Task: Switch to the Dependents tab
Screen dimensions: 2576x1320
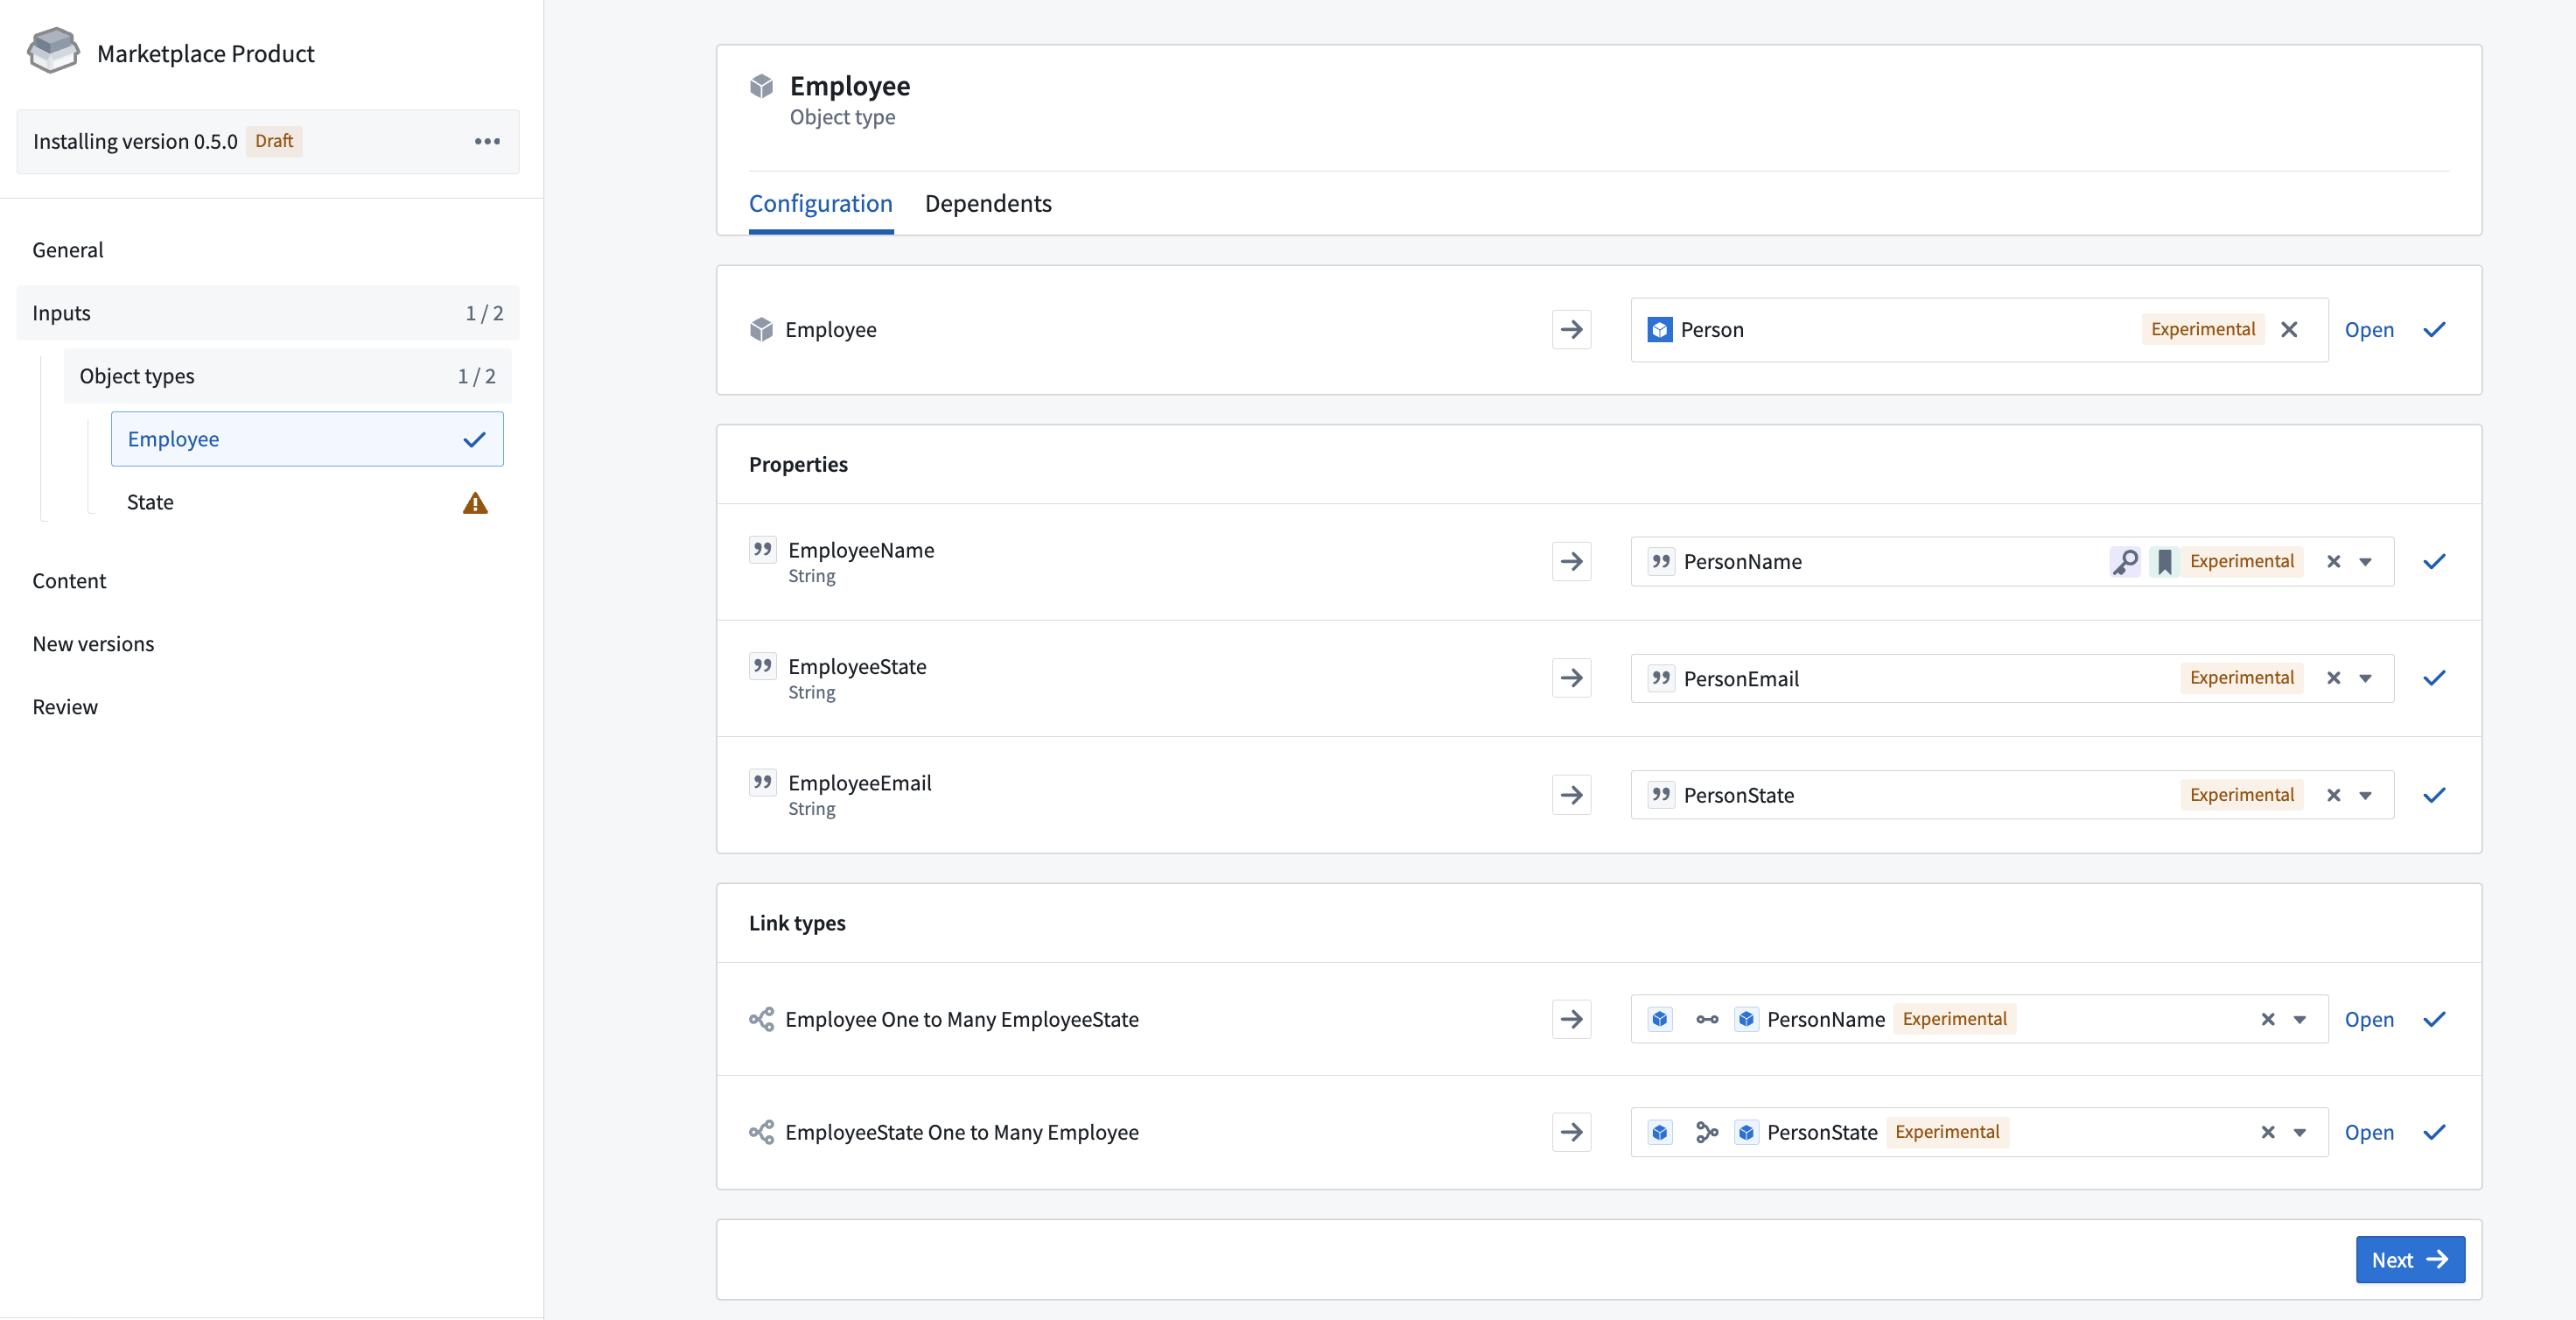Action: (987, 203)
